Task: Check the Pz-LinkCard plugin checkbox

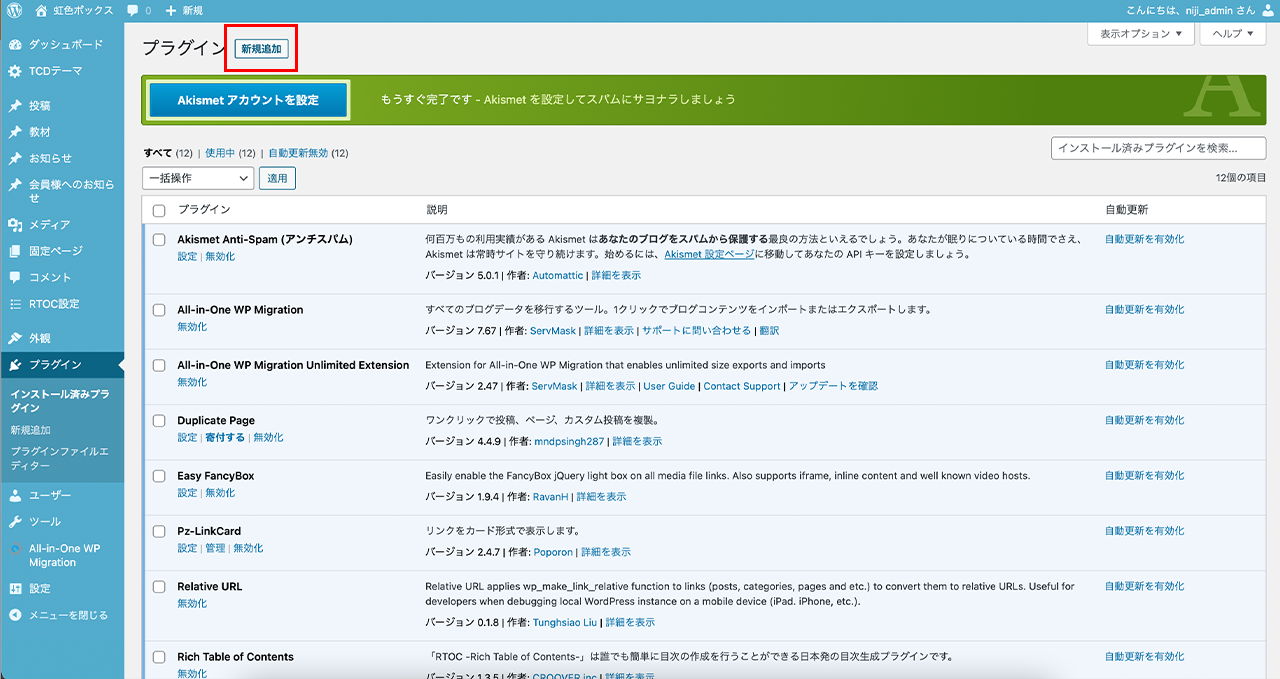Action: point(159,532)
